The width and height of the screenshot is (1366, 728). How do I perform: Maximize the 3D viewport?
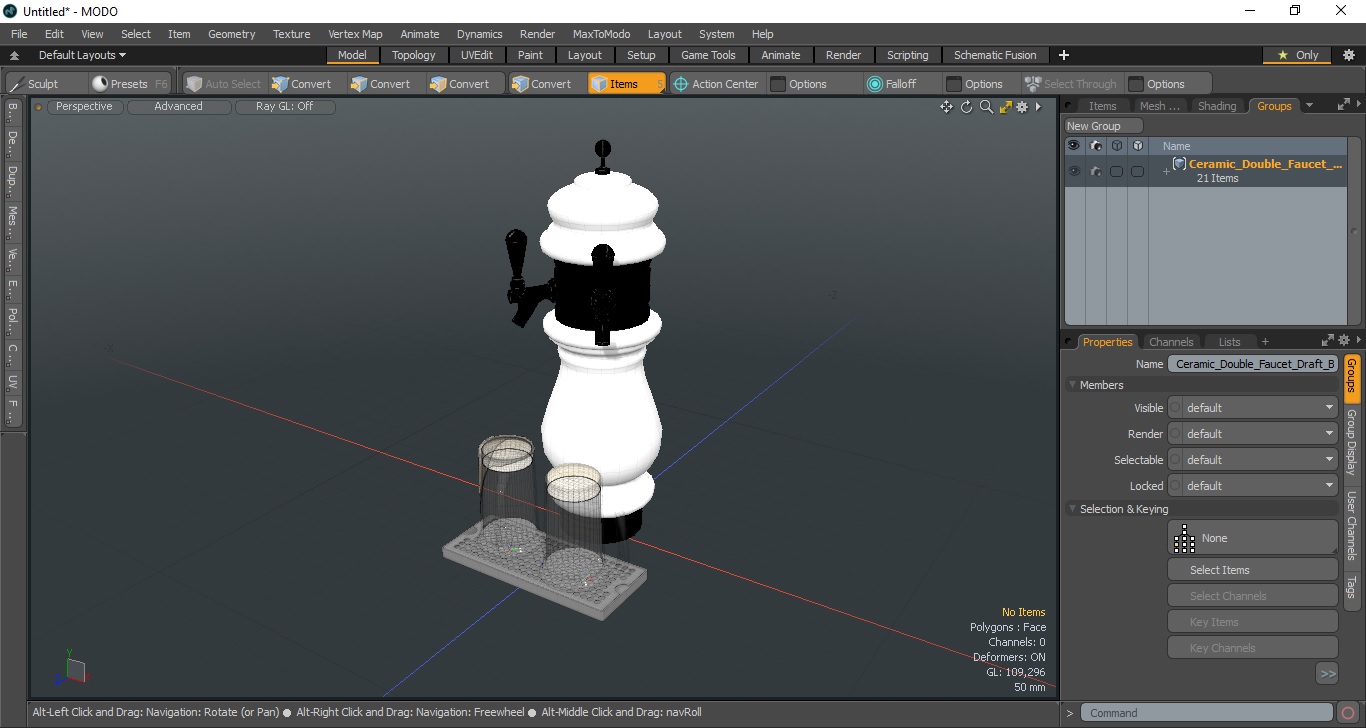[1005, 107]
